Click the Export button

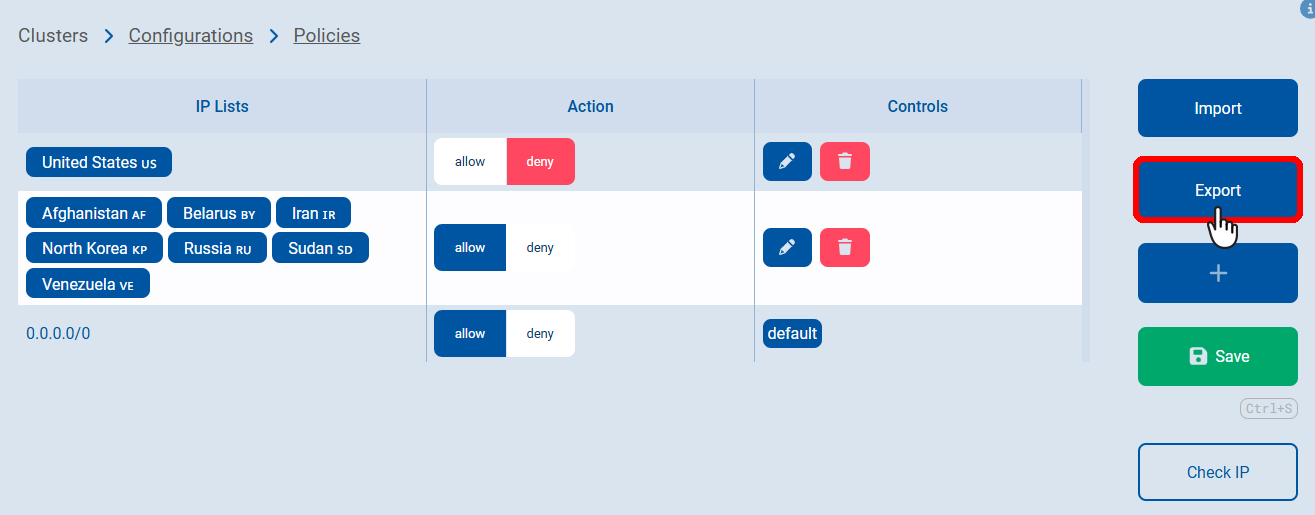click(x=1218, y=190)
